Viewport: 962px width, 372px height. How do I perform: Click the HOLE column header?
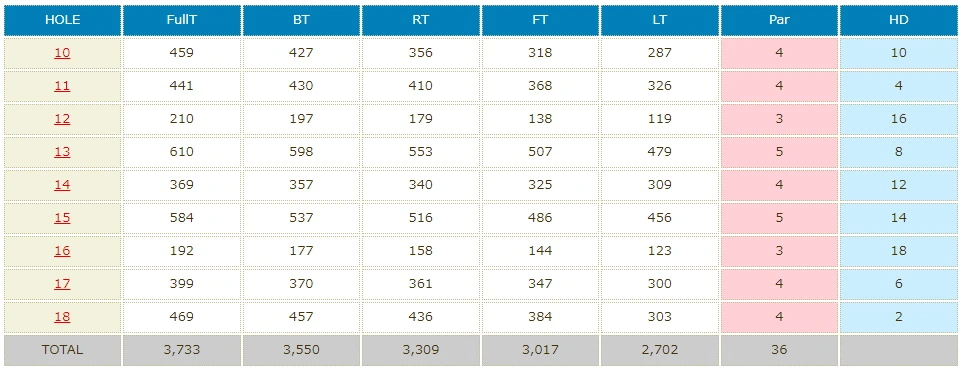pyautogui.click(x=62, y=20)
